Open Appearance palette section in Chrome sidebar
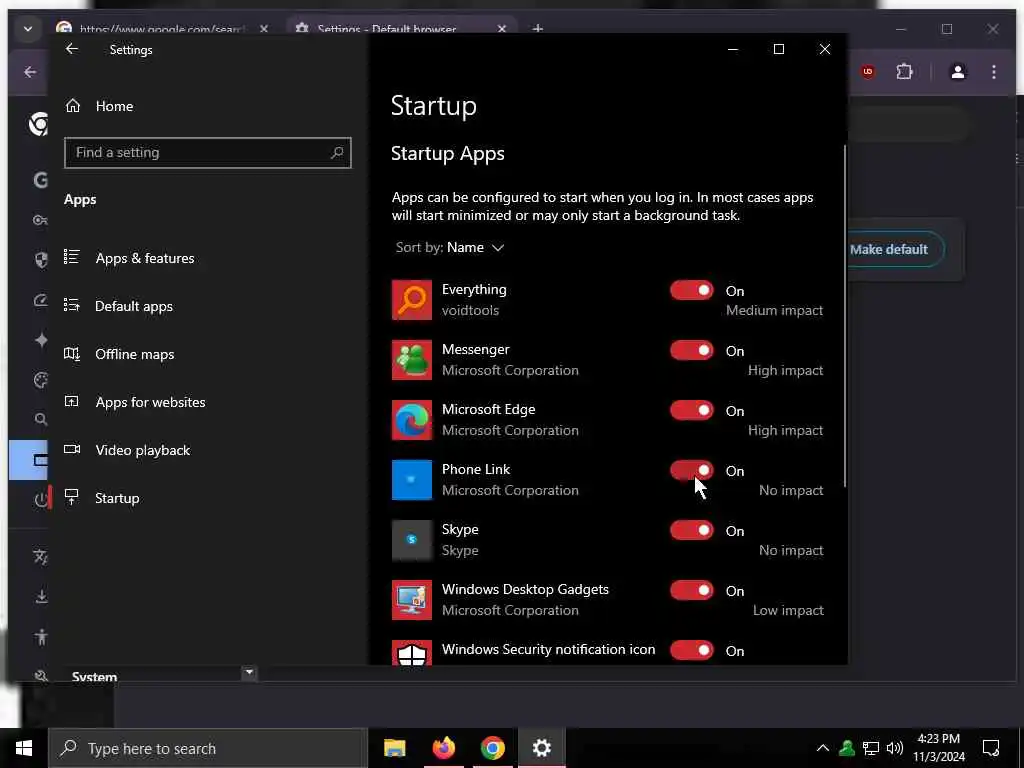 click(40, 380)
